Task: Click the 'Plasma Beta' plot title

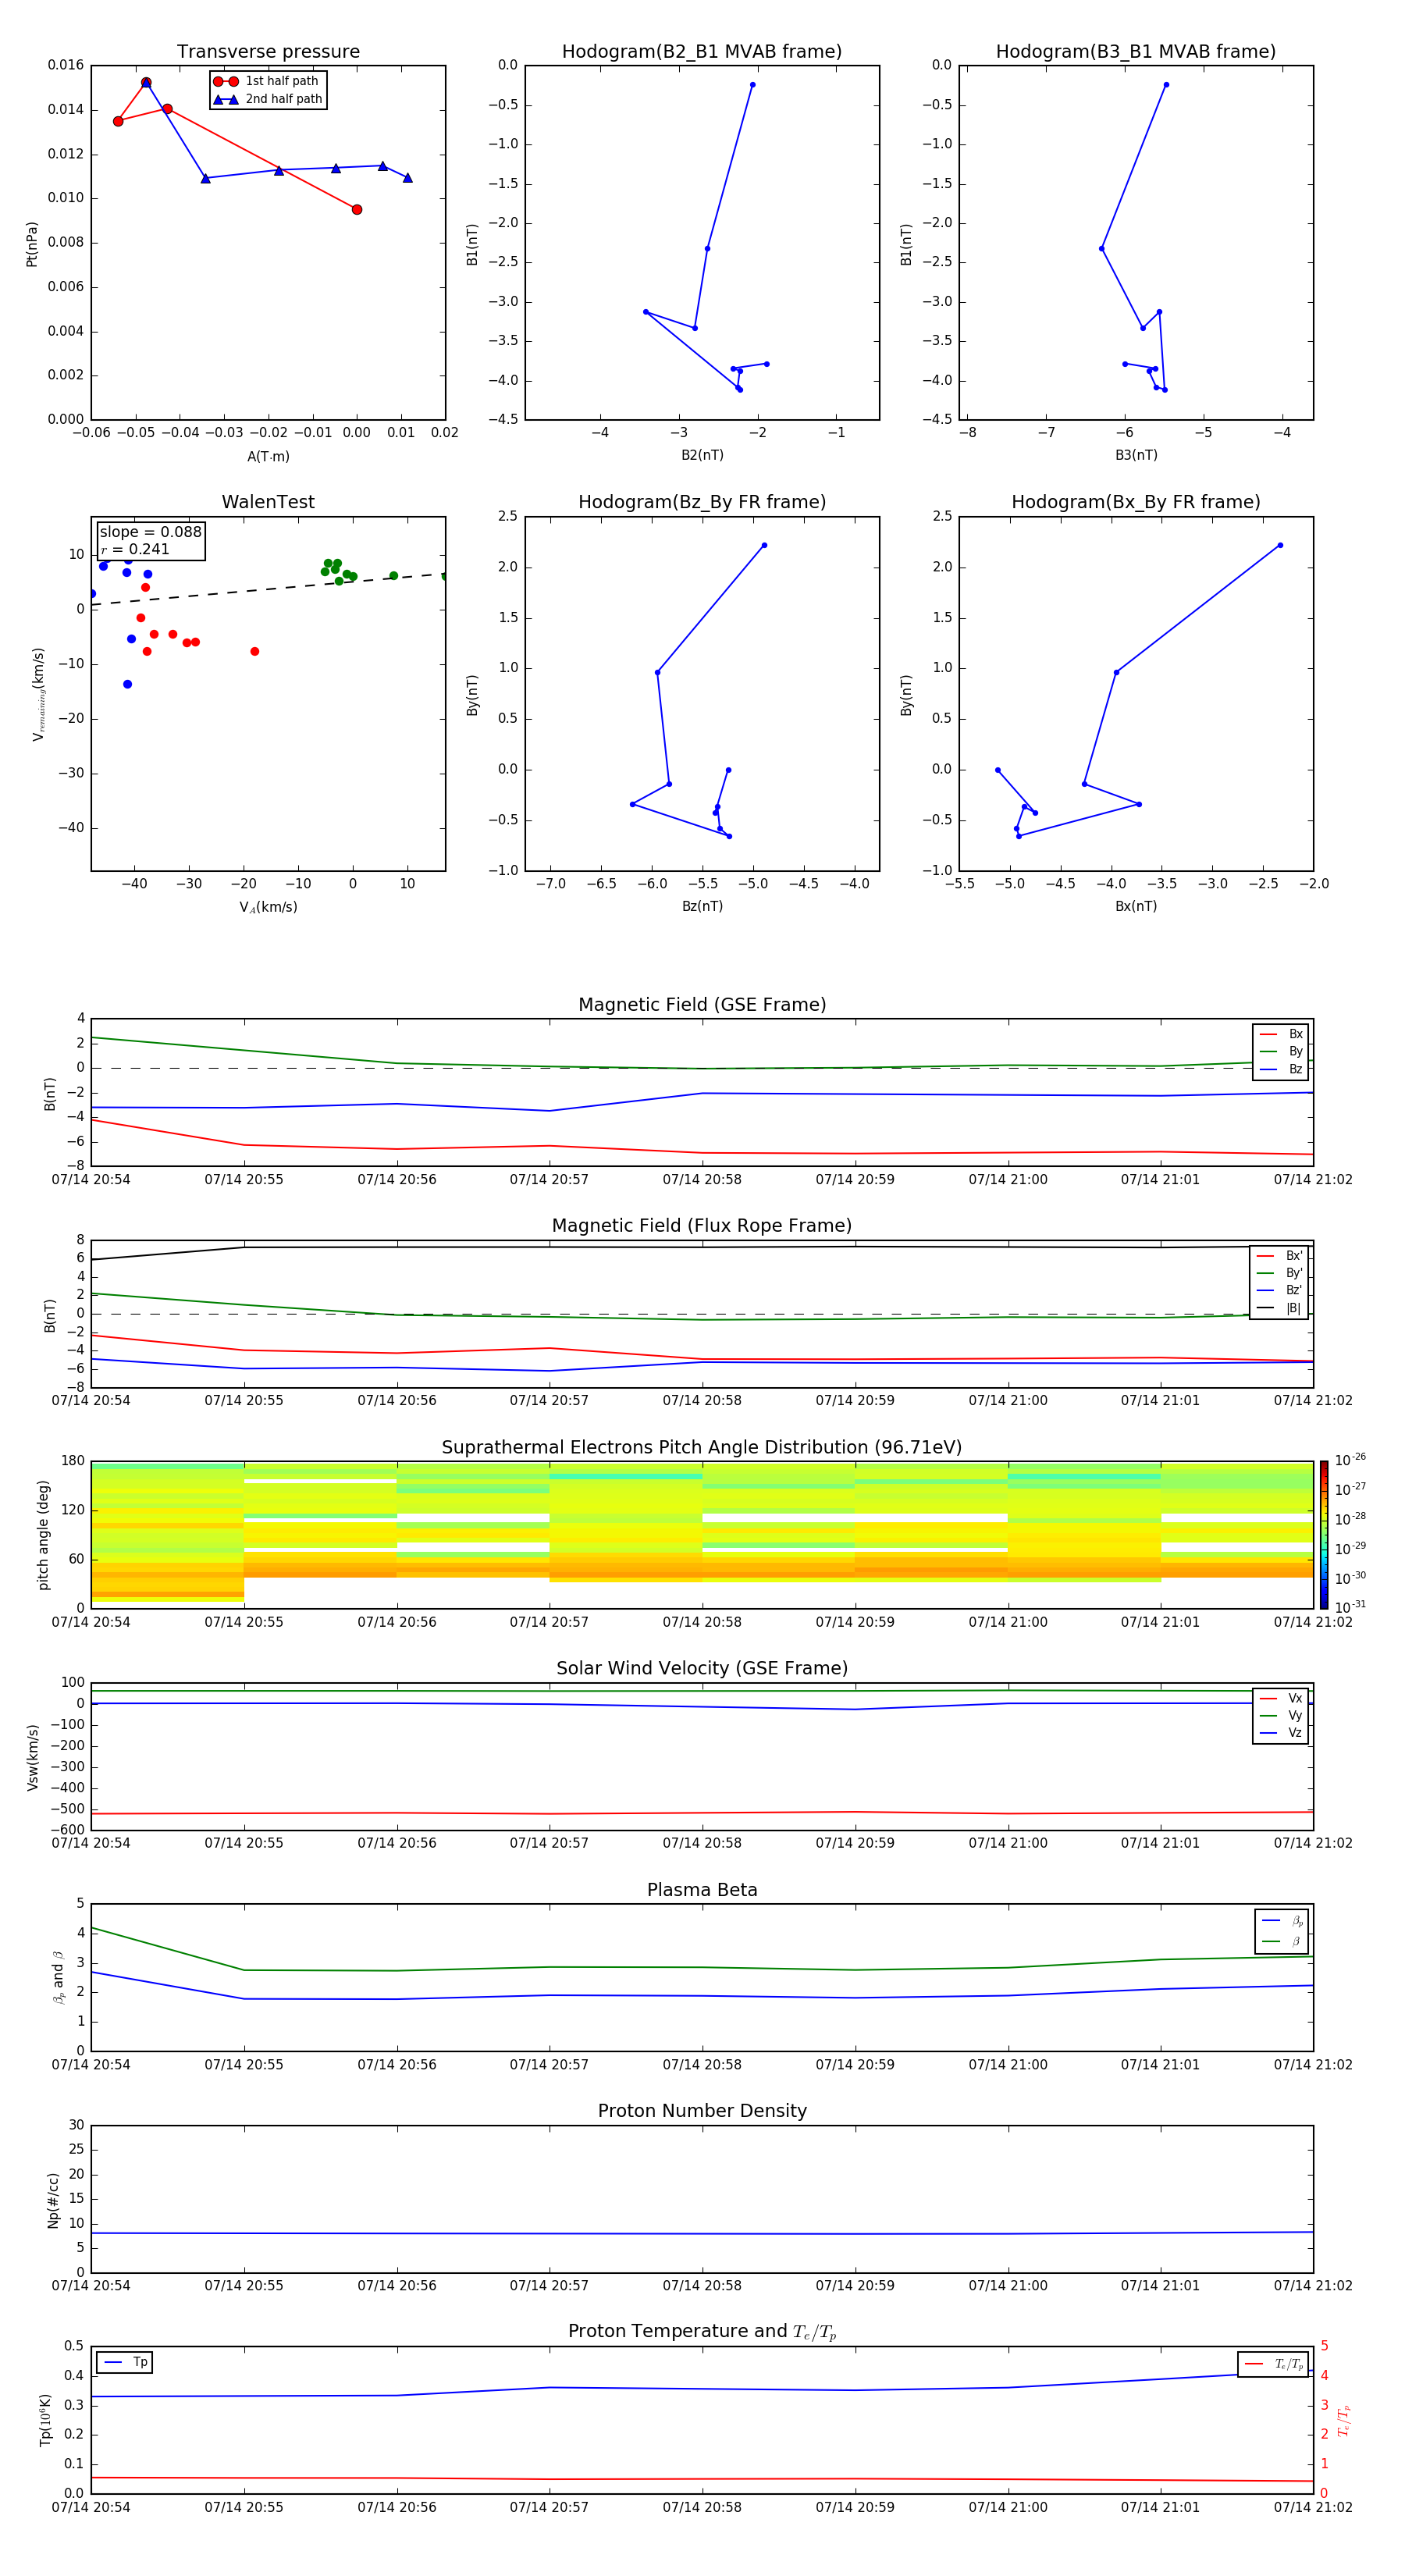Action: (x=702, y=1891)
